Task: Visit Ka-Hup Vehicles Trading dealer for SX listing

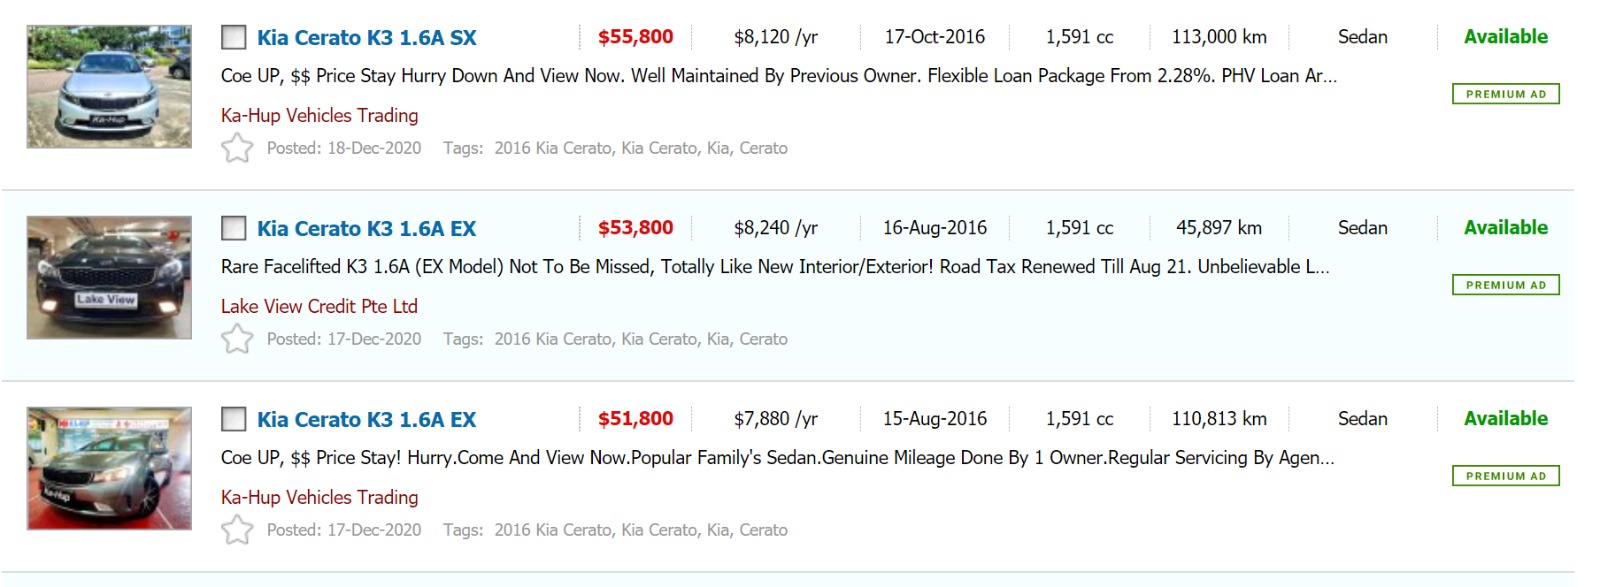Action: point(320,116)
